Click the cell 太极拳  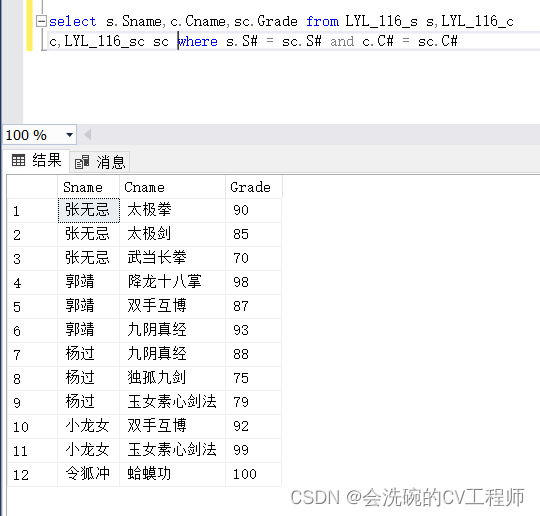(173, 210)
